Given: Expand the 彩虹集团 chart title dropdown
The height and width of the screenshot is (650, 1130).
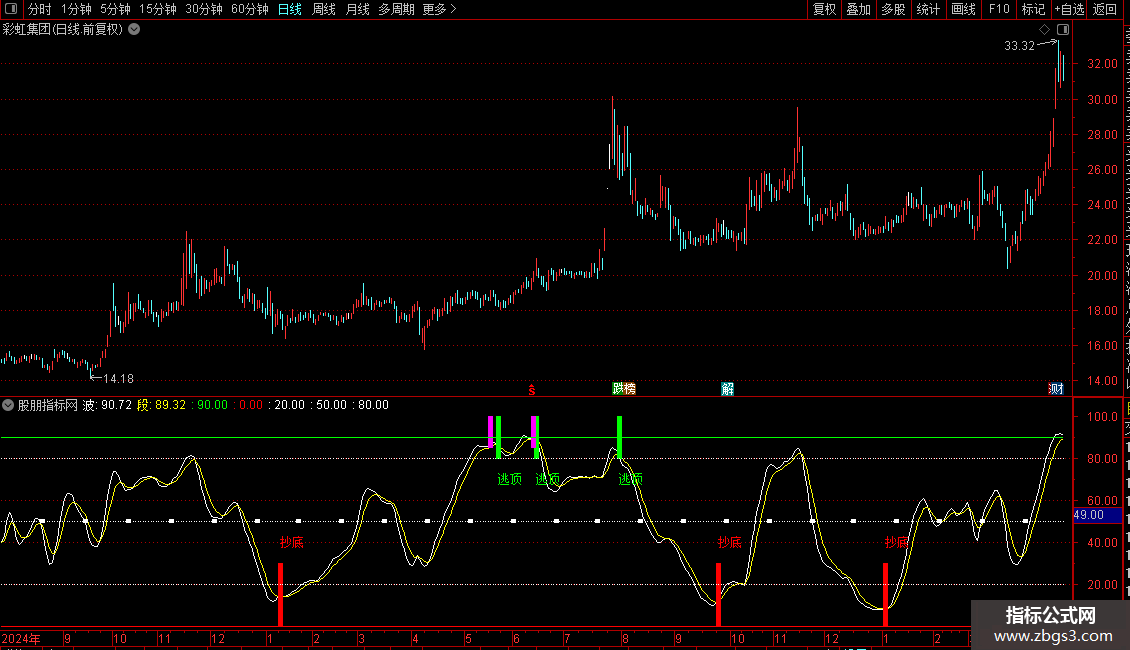Looking at the screenshot, I should (134, 29).
